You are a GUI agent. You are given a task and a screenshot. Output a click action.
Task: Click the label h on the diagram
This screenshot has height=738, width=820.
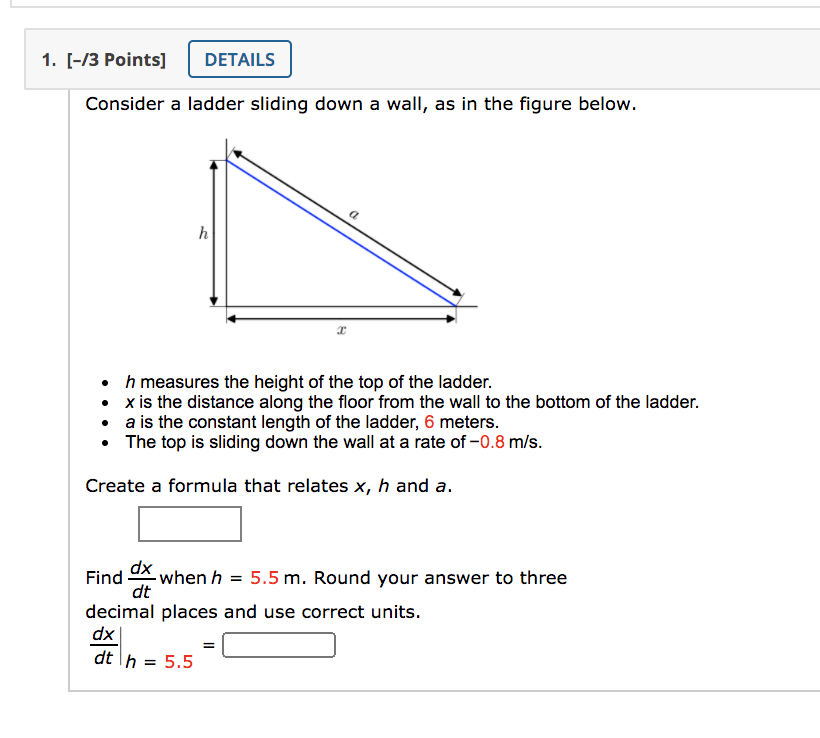[x=203, y=232]
